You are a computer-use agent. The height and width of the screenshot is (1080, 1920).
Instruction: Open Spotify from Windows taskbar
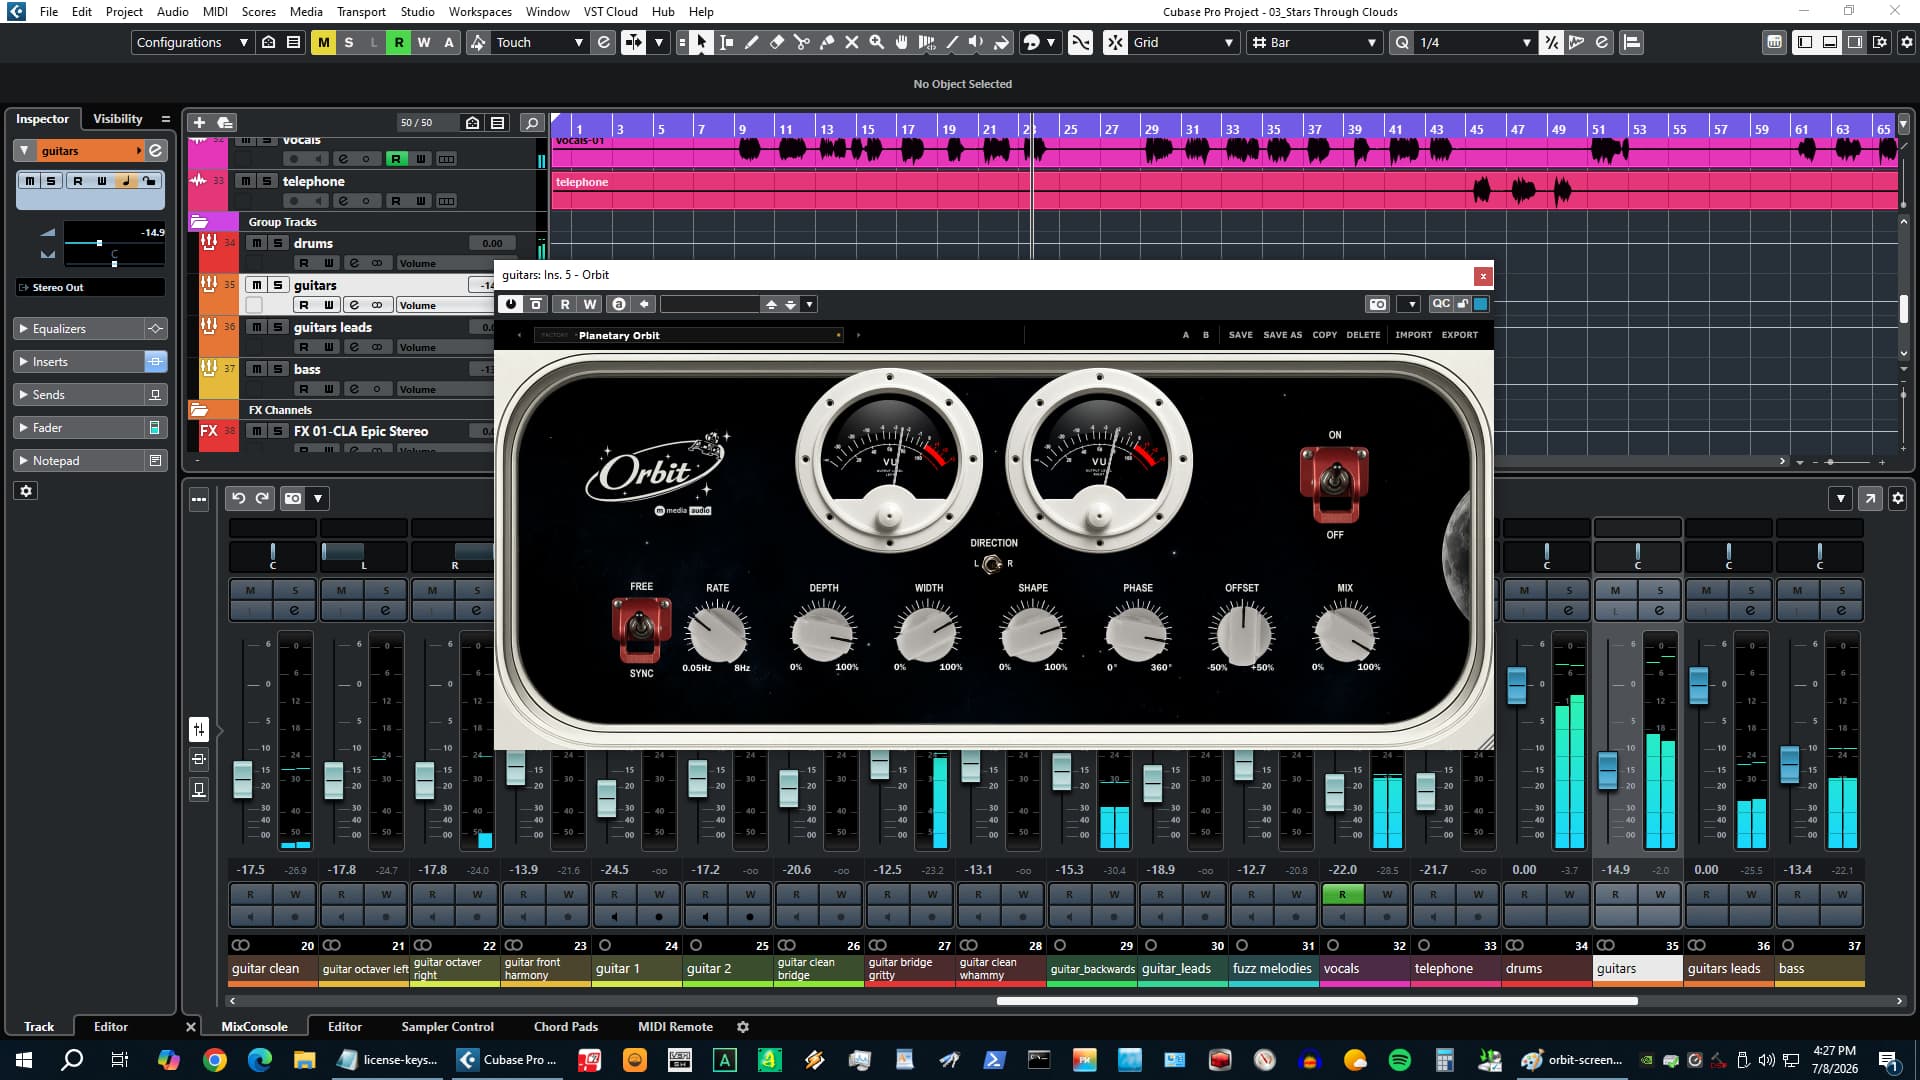pyautogui.click(x=1399, y=1060)
